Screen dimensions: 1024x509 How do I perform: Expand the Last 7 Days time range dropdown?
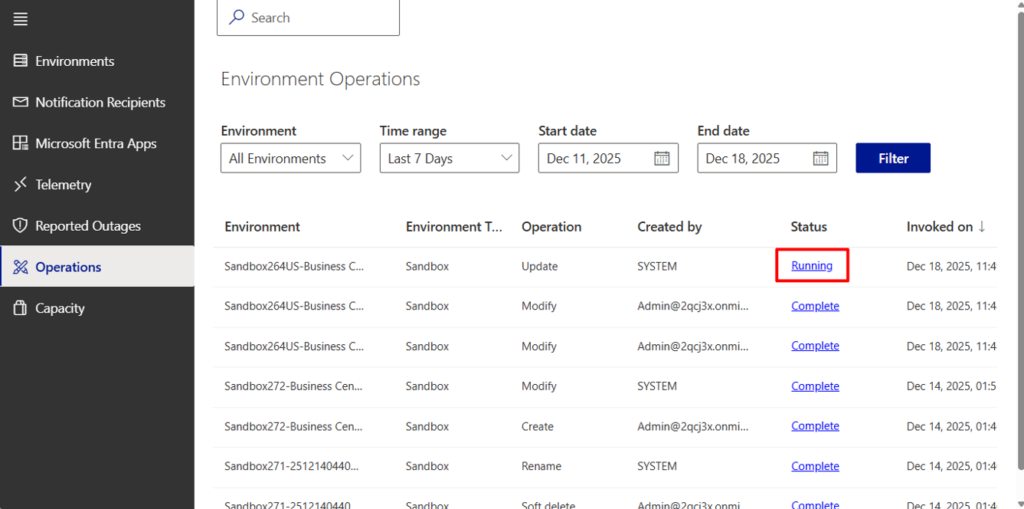click(449, 158)
